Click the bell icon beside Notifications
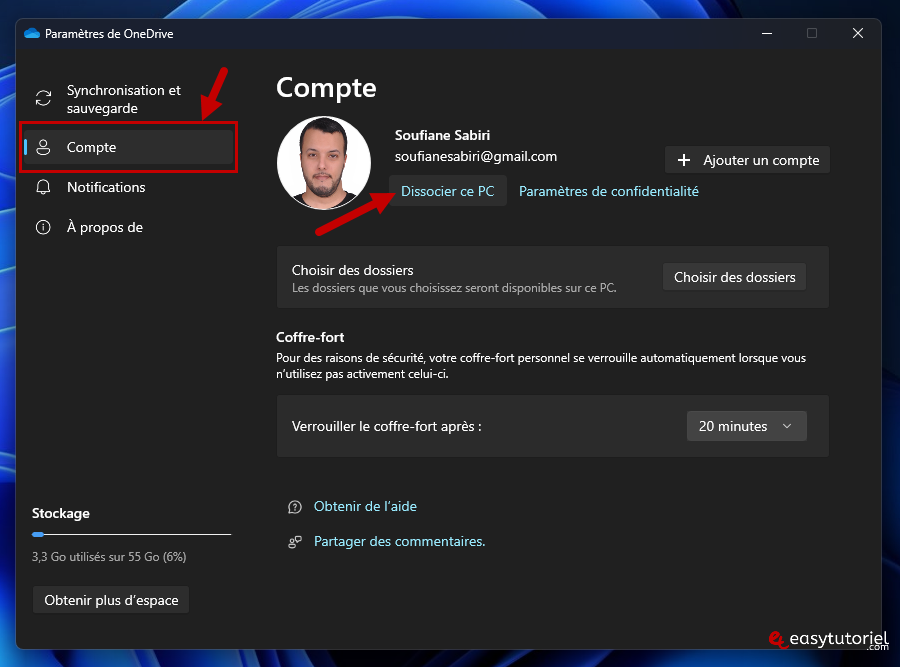 click(x=43, y=187)
